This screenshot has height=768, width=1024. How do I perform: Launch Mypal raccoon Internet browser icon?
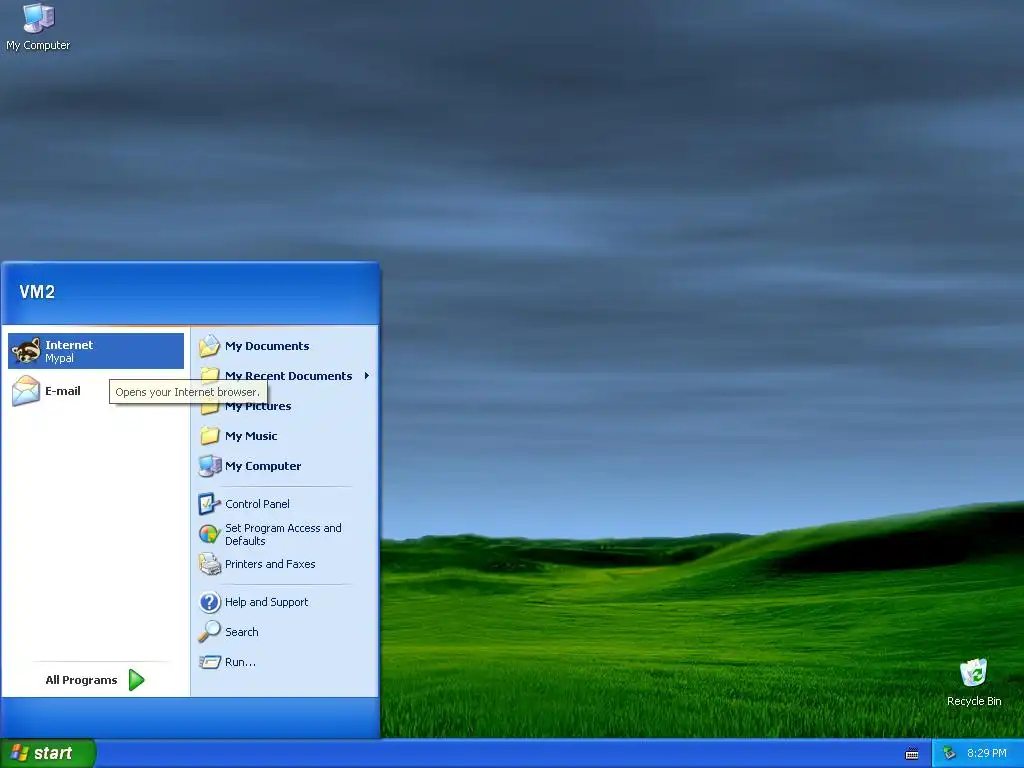click(x=26, y=351)
